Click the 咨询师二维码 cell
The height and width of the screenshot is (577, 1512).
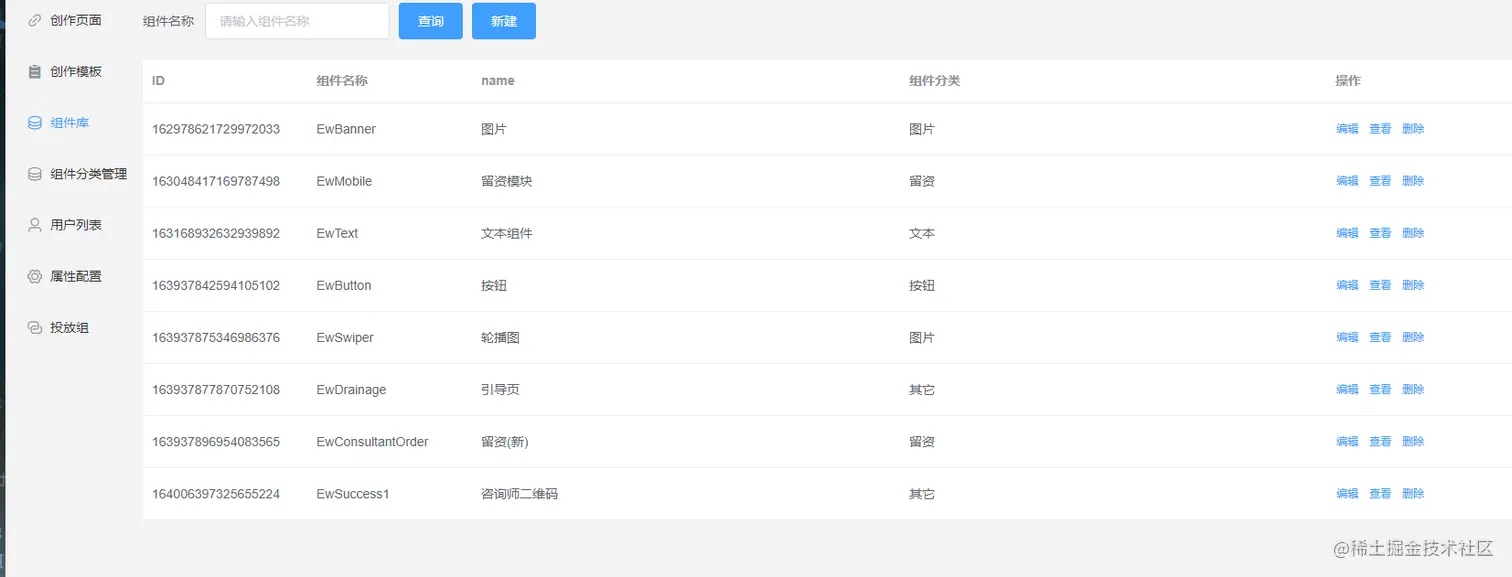pos(519,493)
